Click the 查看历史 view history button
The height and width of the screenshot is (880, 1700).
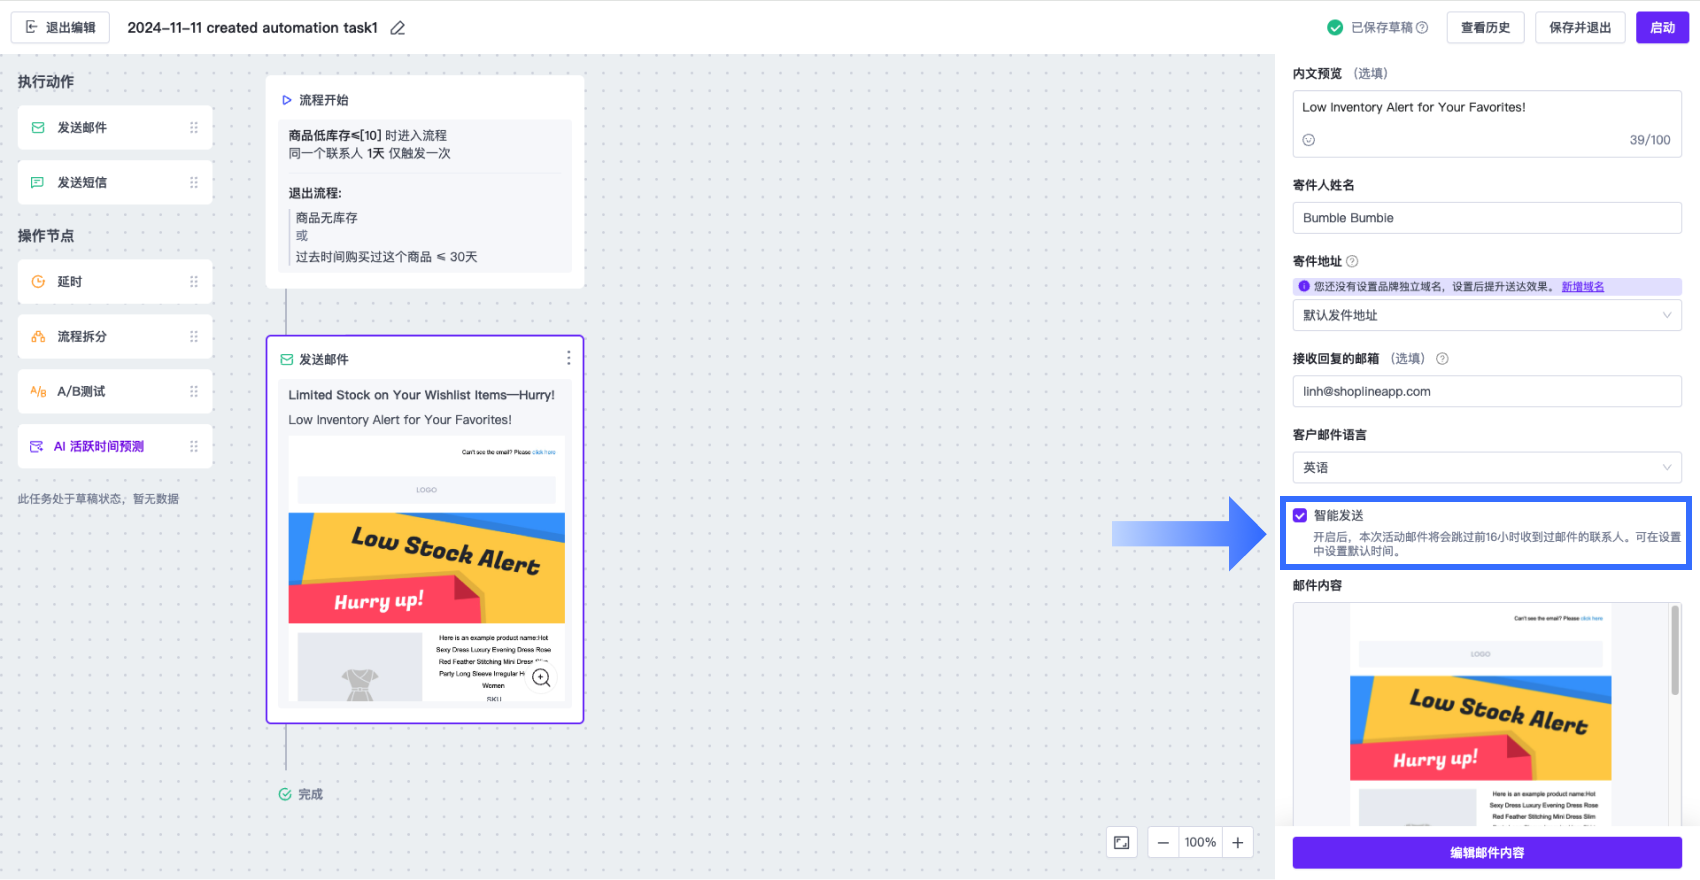1485,28
